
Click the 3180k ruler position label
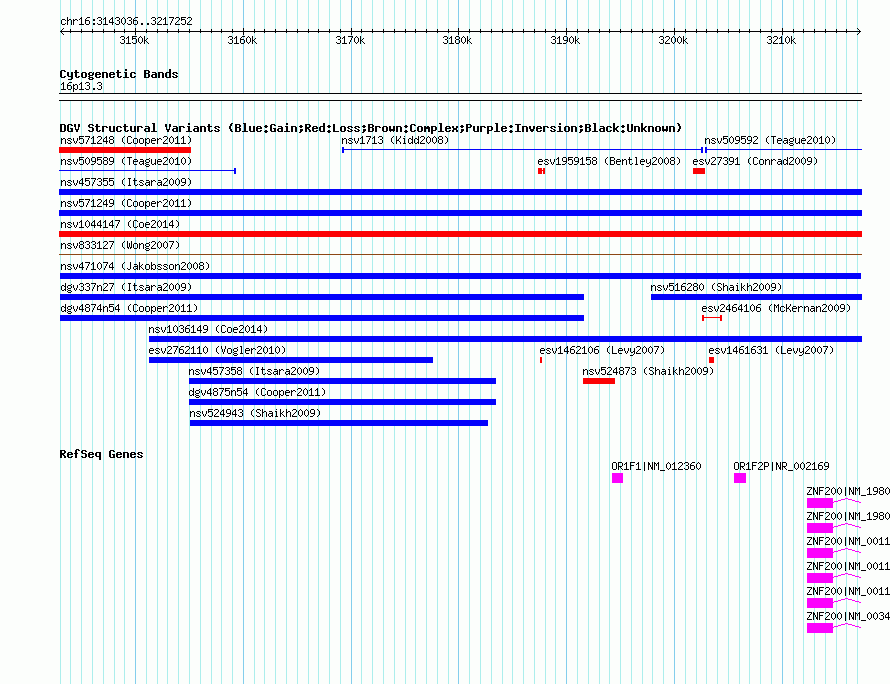tap(457, 40)
